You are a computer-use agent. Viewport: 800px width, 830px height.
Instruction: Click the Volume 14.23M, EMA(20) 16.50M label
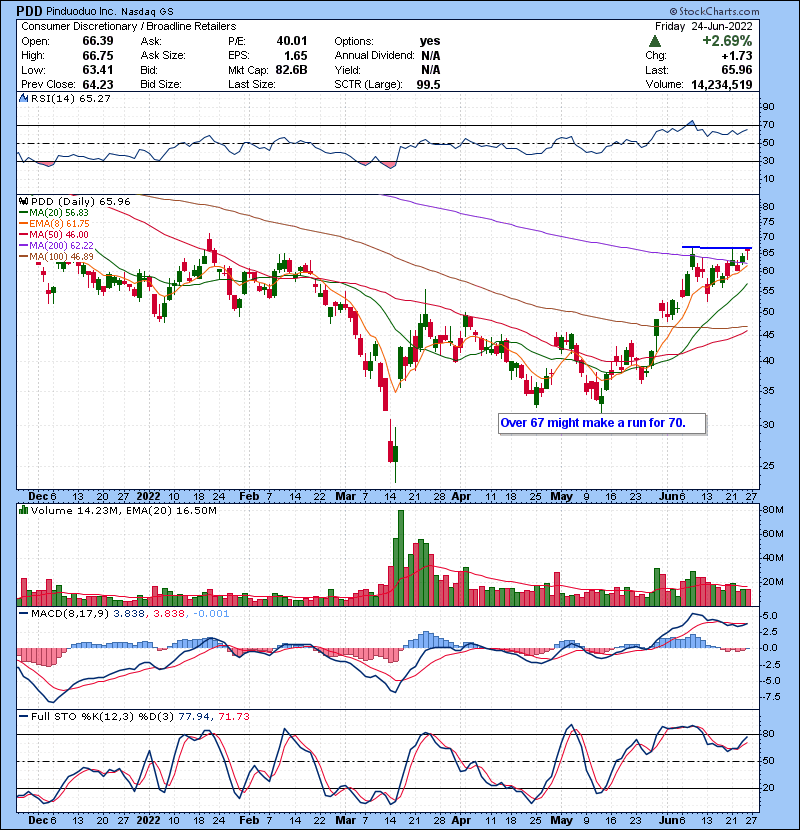(x=123, y=510)
